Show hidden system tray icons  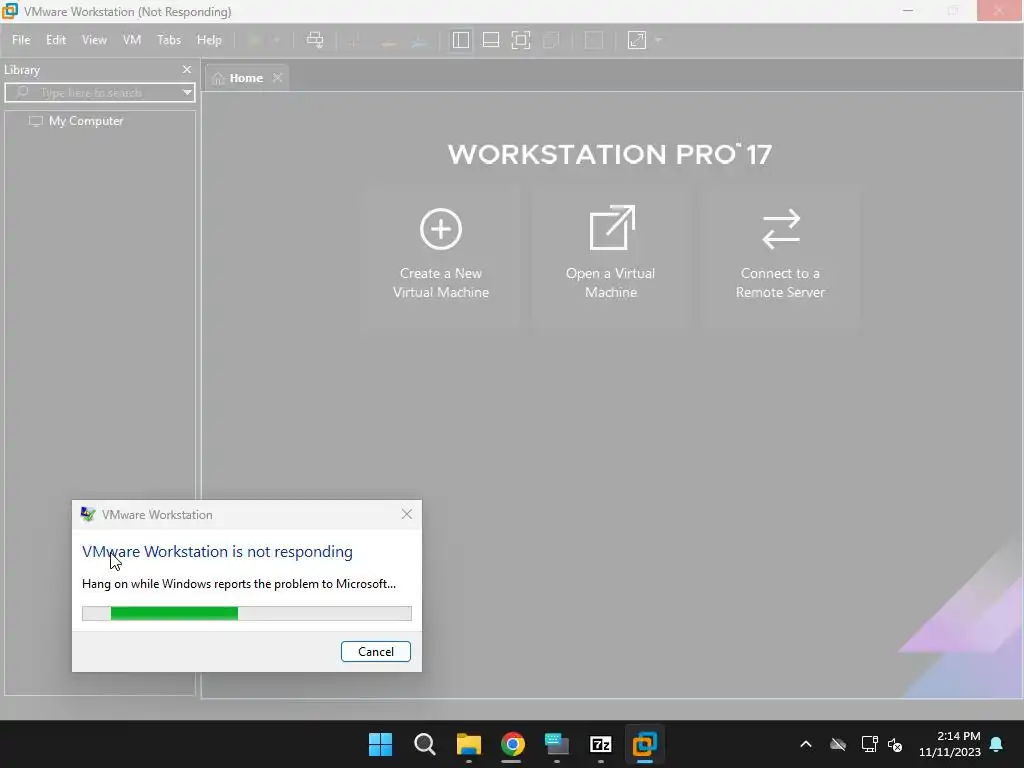click(806, 744)
